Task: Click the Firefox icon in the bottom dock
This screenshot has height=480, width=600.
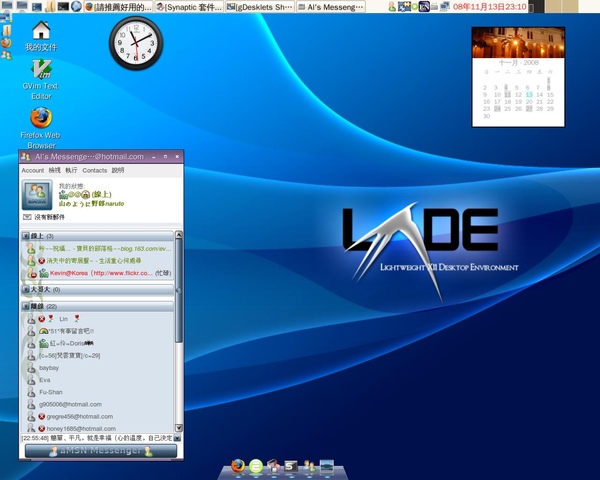Action: coord(238,466)
